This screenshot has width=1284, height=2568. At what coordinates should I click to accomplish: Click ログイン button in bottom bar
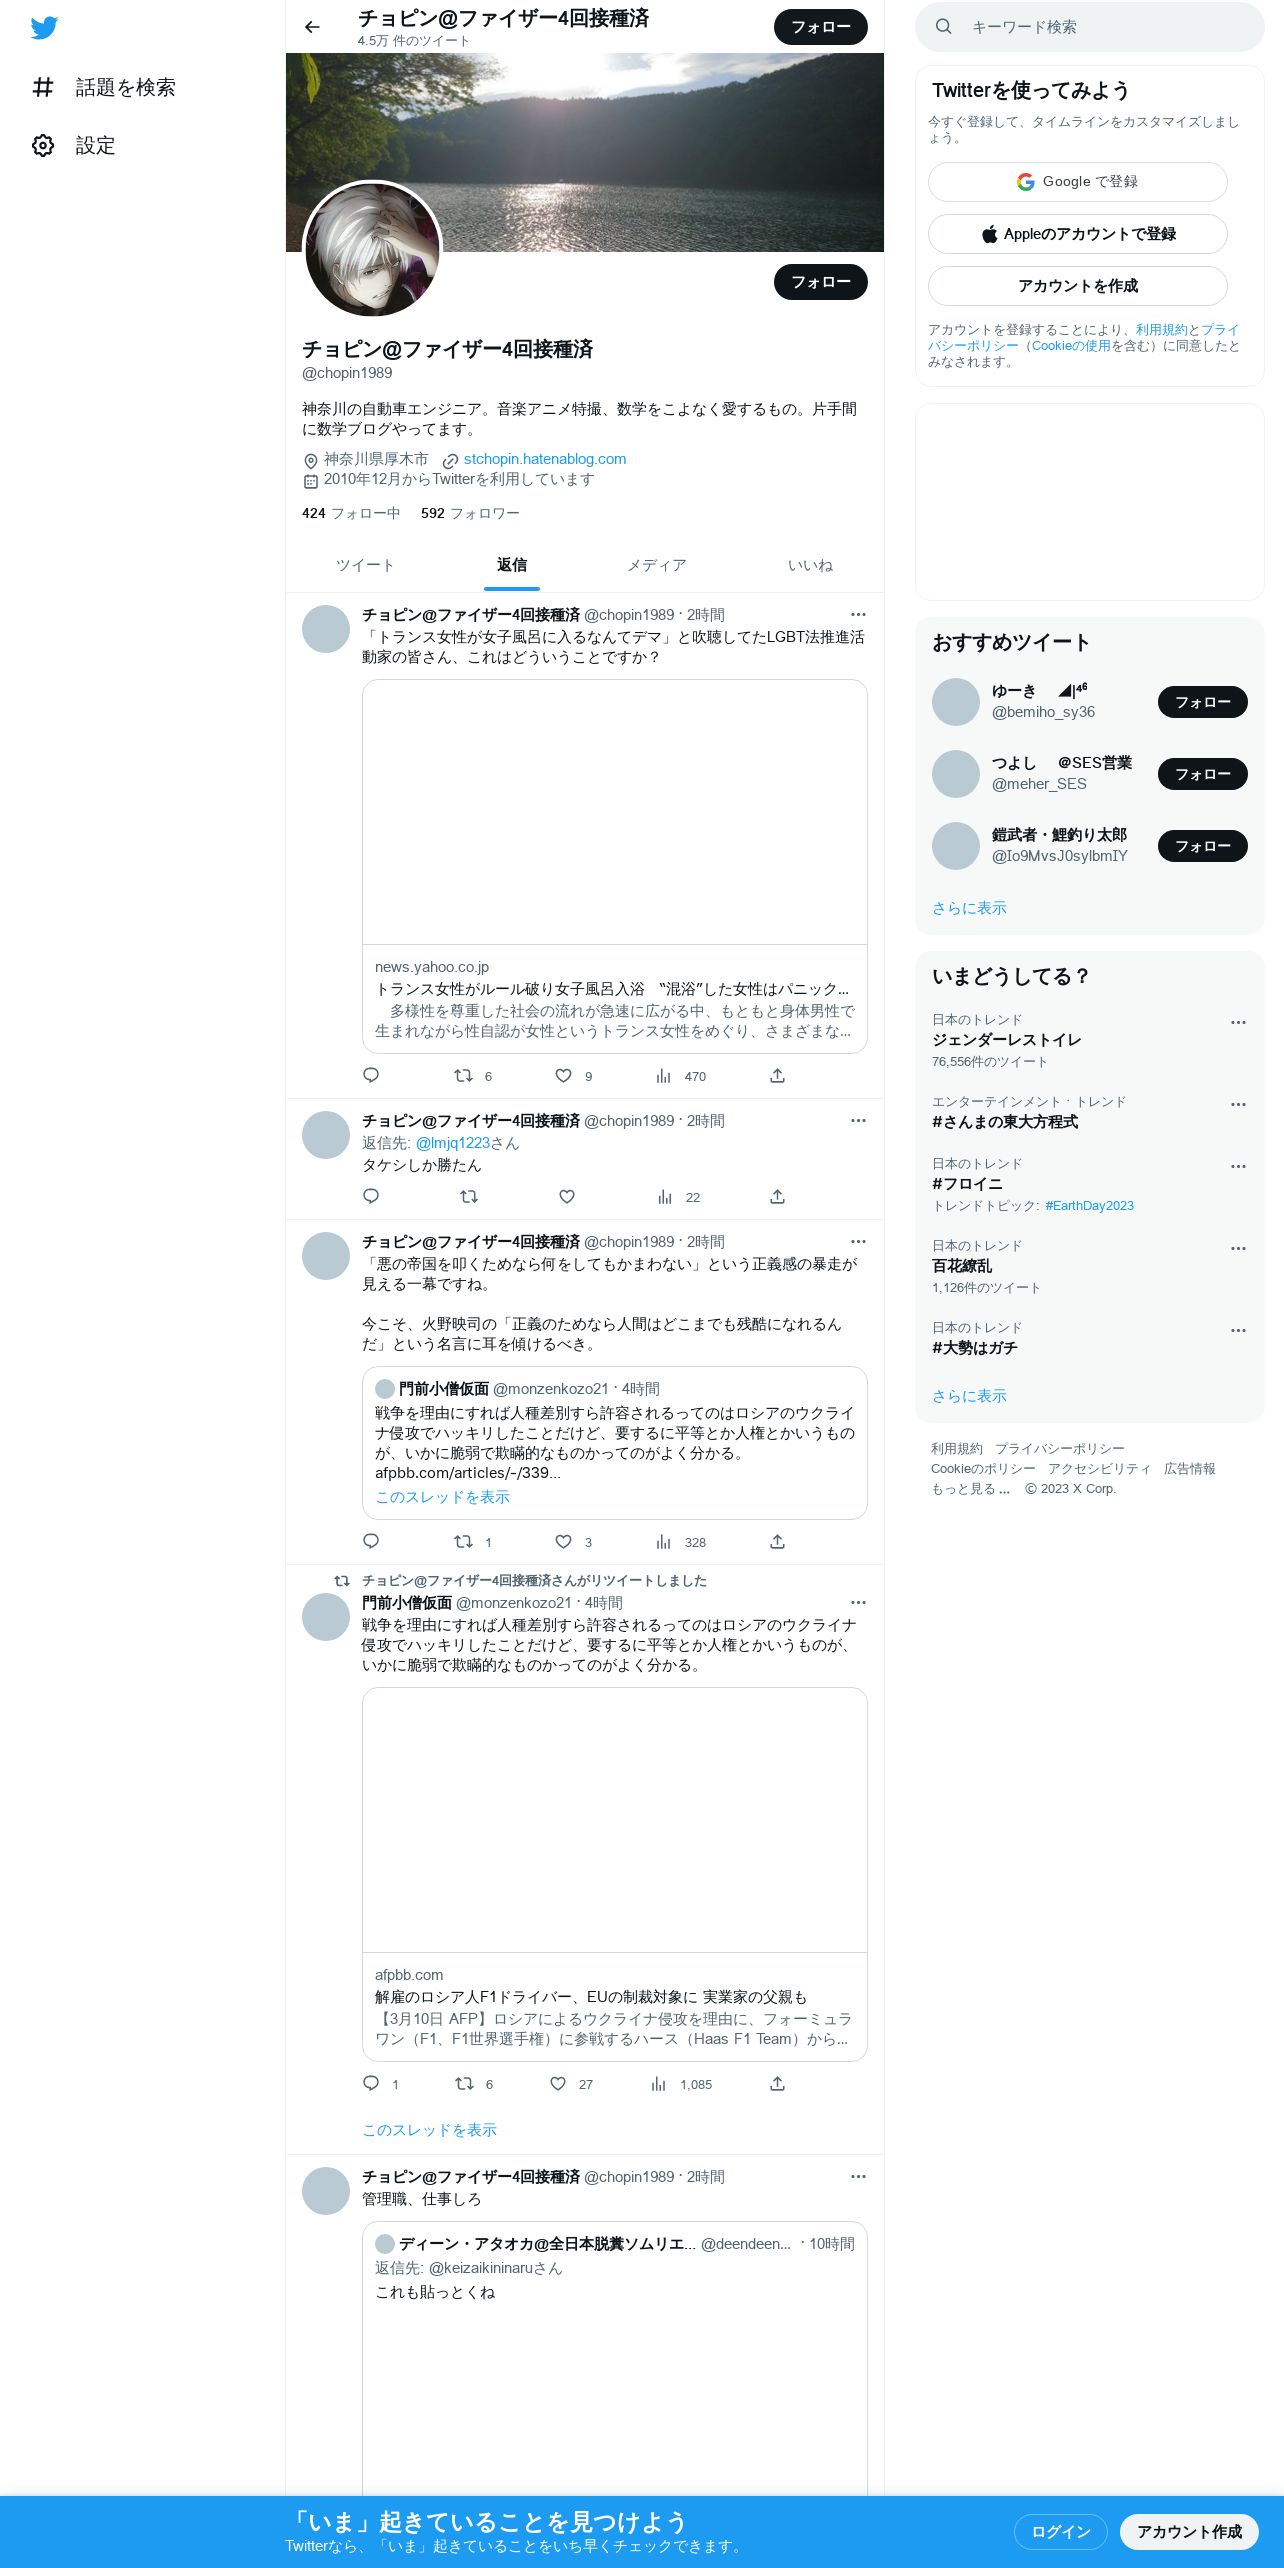tap(1060, 2531)
